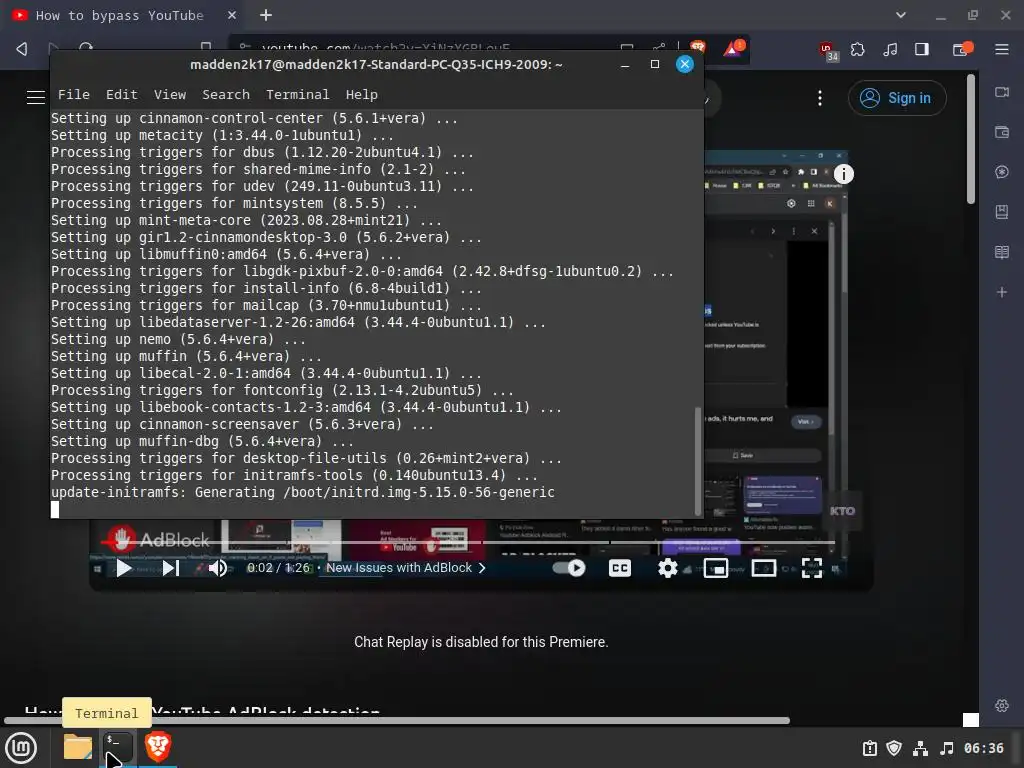Click the Terminal icon in taskbar
1024x768 pixels.
tap(118, 747)
